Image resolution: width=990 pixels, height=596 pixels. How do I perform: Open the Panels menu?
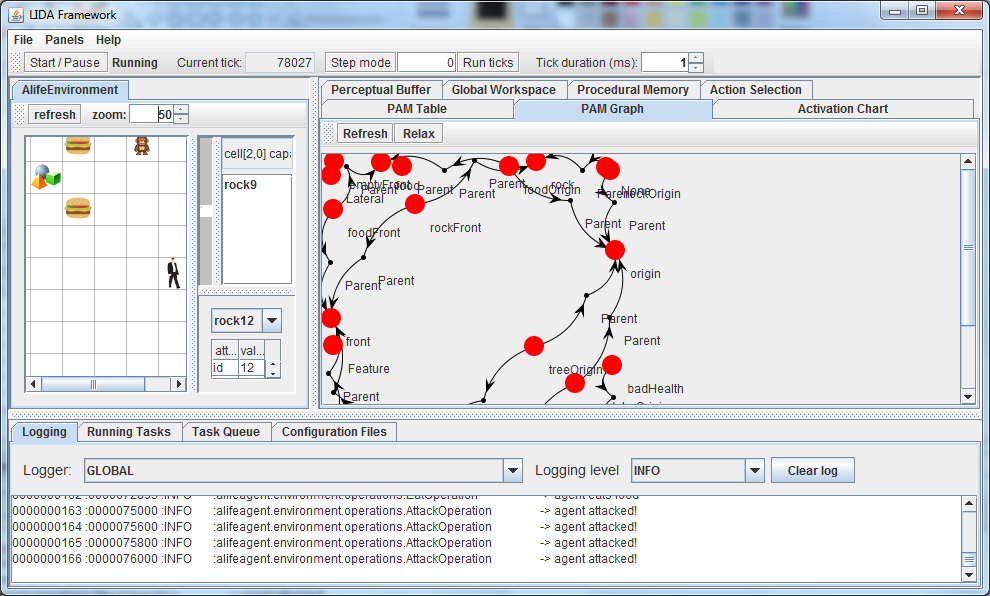(x=64, y=40)
